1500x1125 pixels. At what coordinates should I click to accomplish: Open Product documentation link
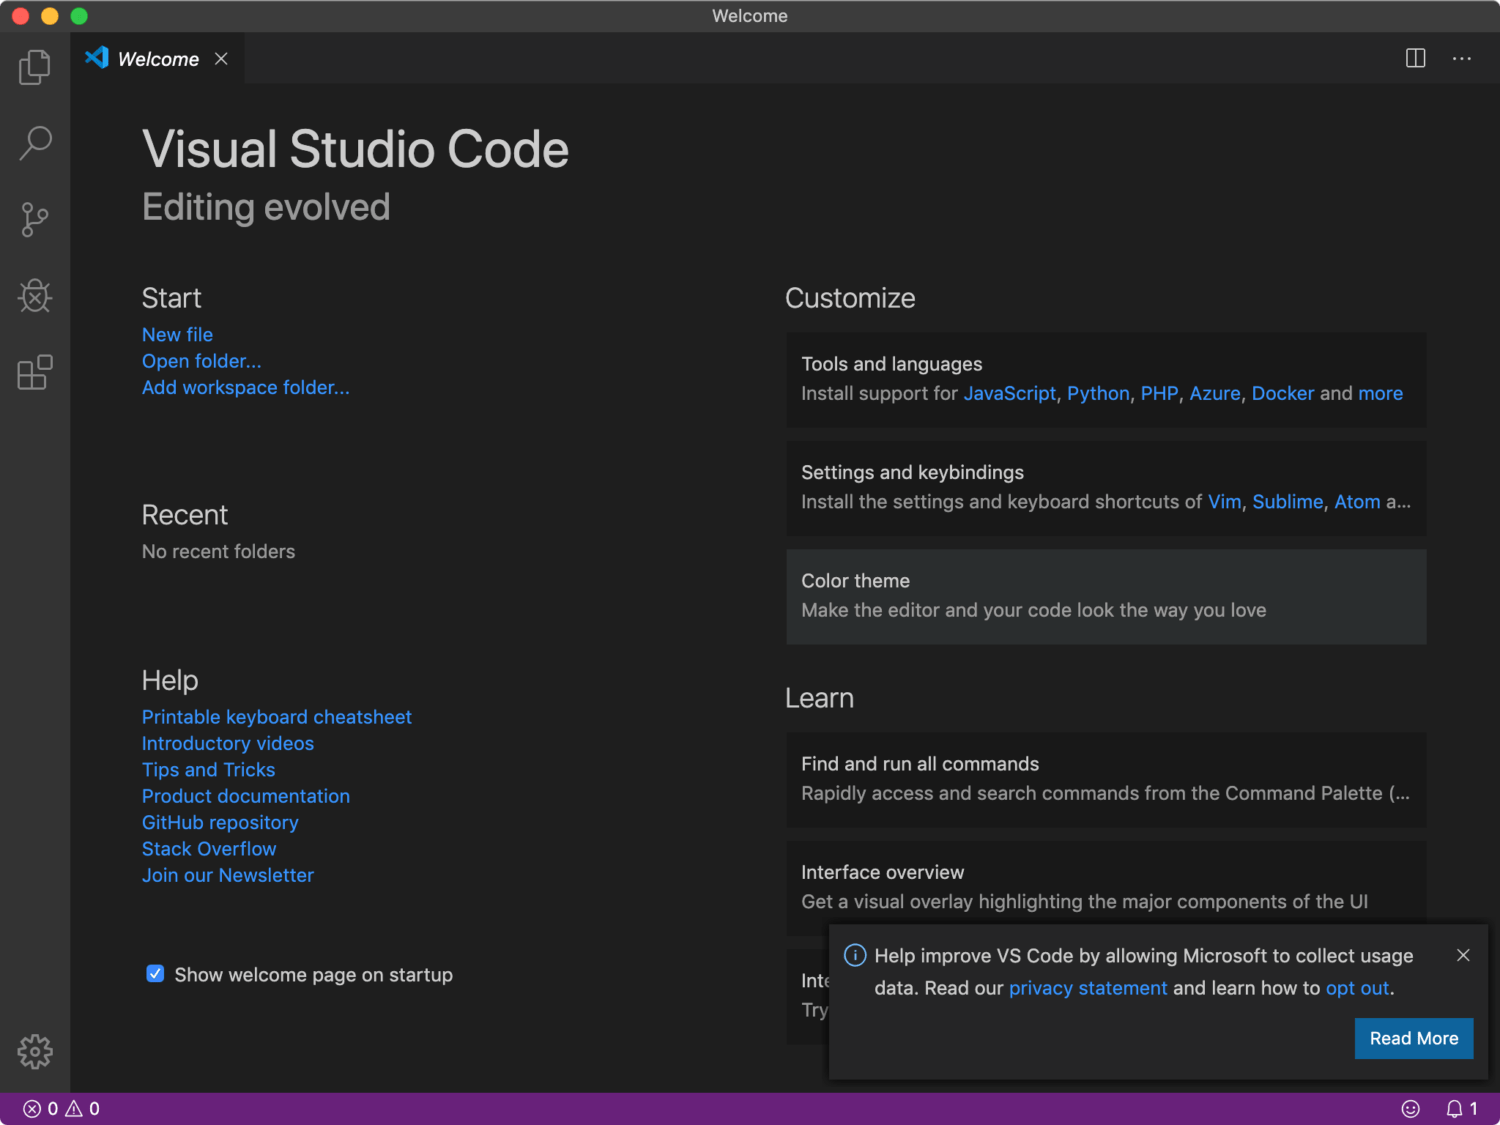point(246,796)
